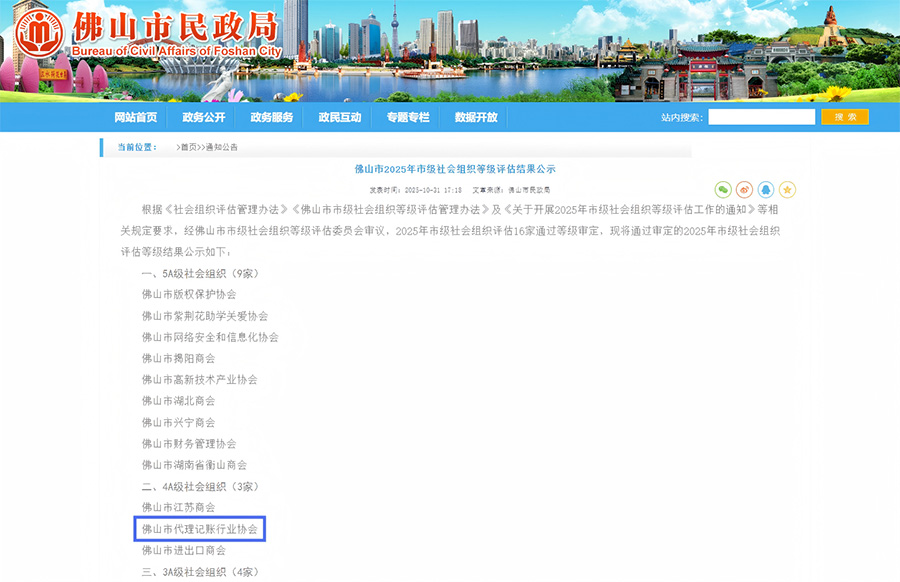Click the 佛山市版权保护协会 list entry
Screen dimensions: 900x582
pyautogui.click(x=189, y=294)
